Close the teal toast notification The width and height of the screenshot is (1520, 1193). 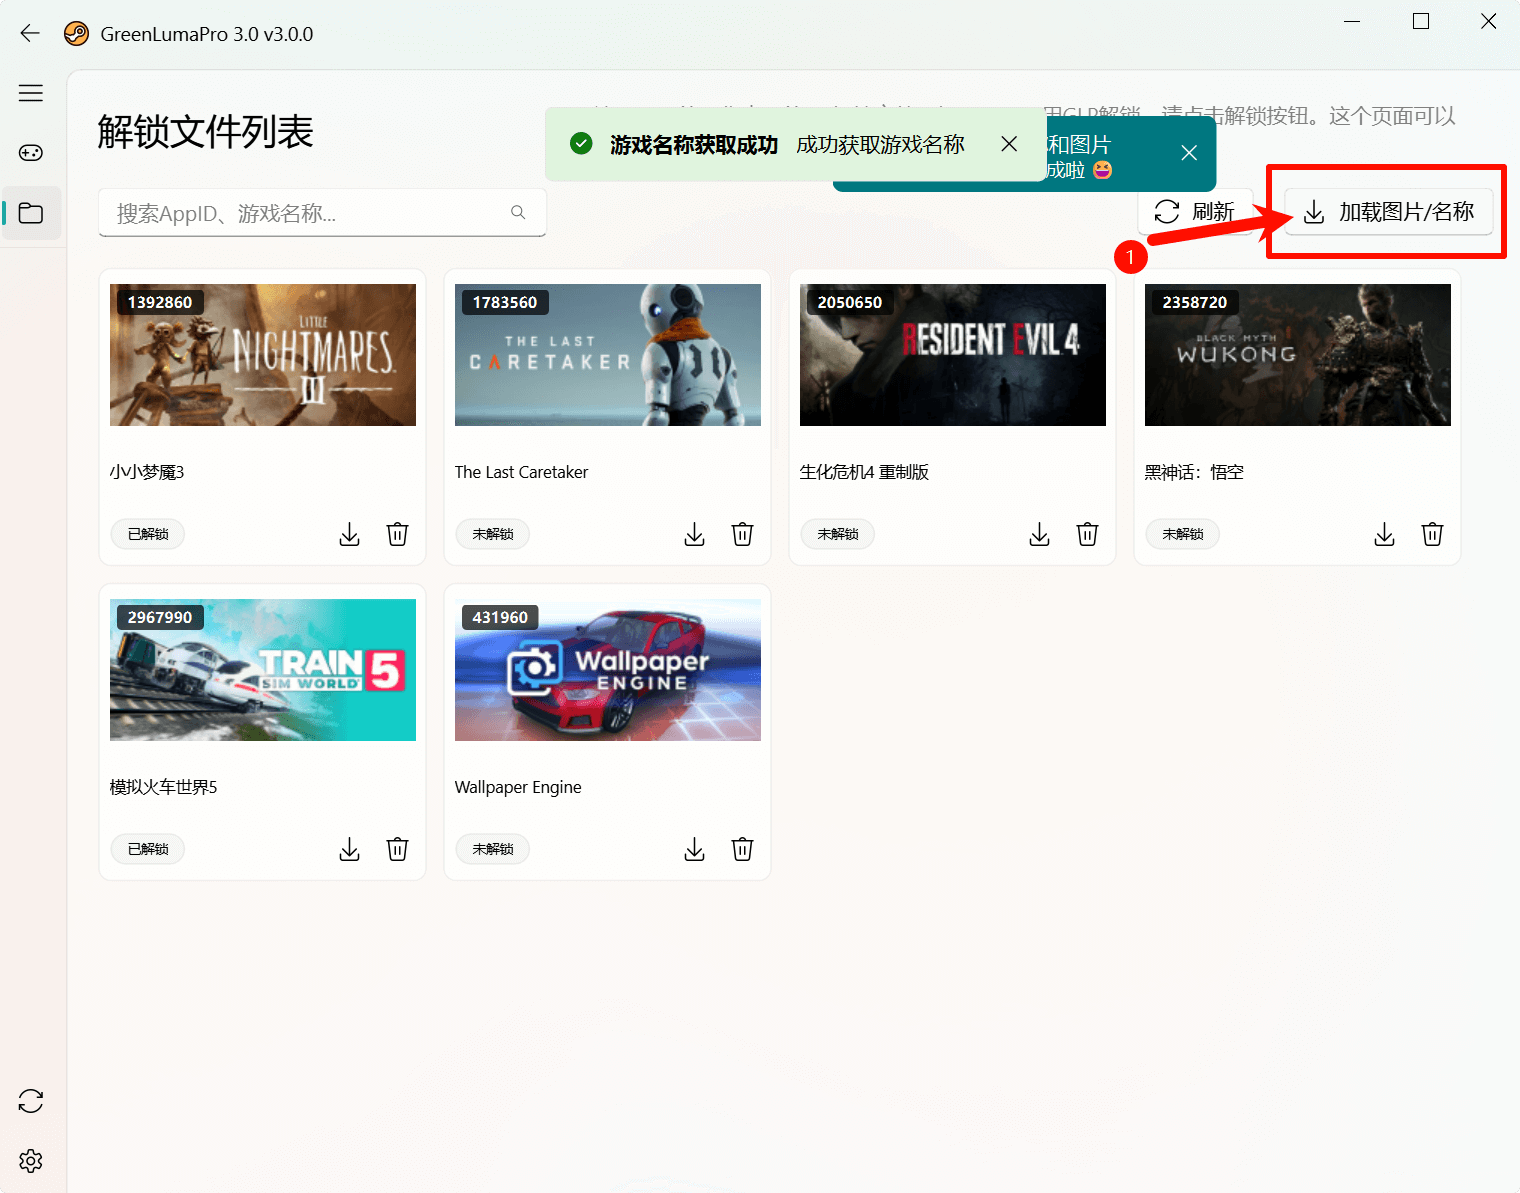(x=1189, y=153)
